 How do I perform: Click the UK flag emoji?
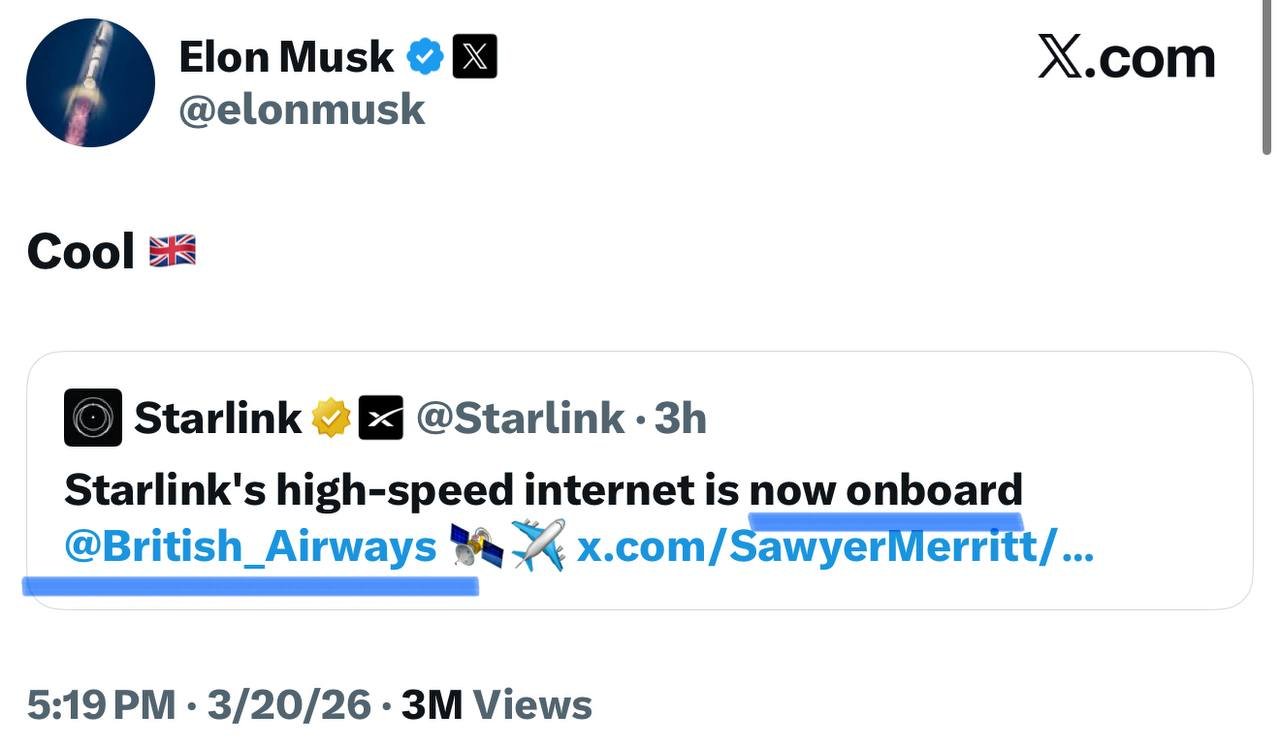click(x=172, y=251)
